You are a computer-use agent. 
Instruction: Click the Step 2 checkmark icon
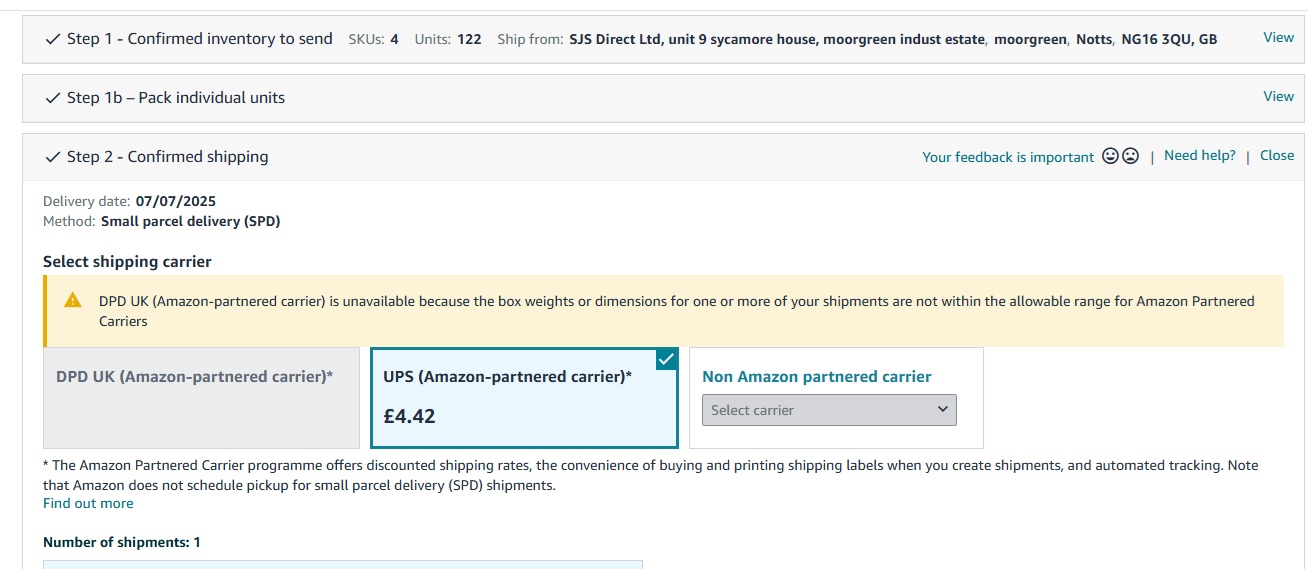tap(53, 157)
